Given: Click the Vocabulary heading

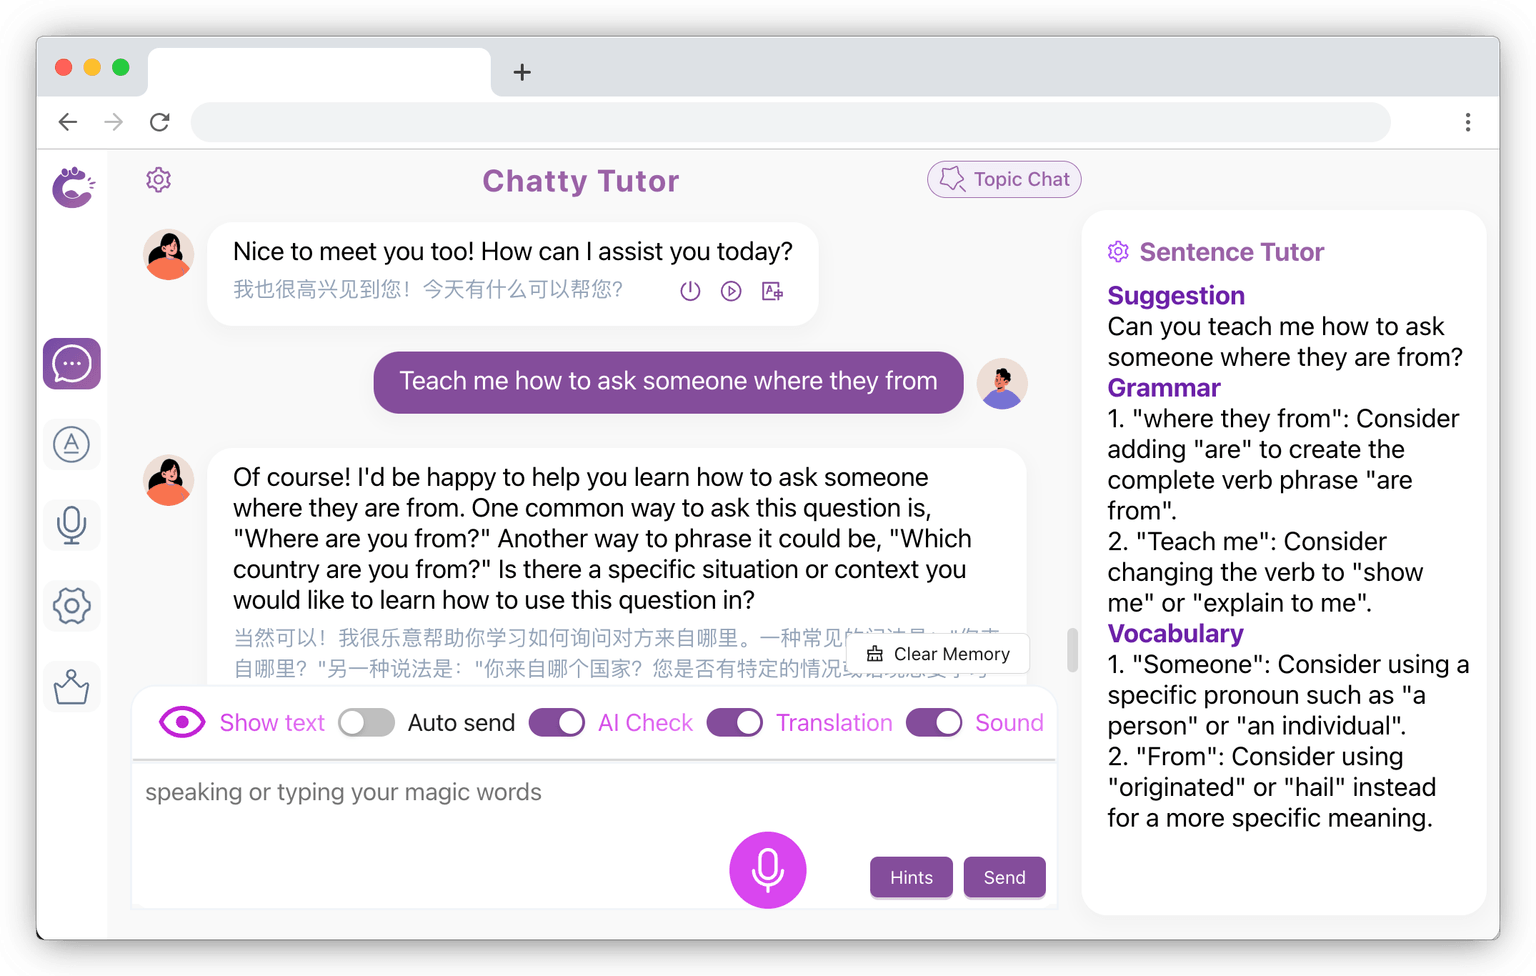Looking at the screenshot, I should (1176, 634).
